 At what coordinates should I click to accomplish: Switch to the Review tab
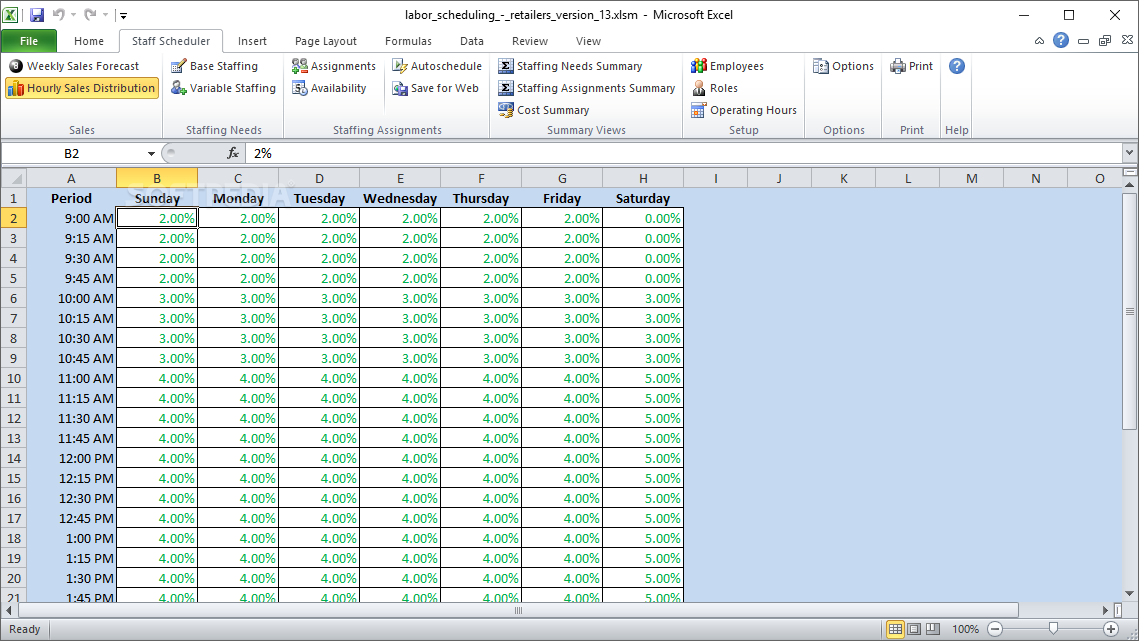530,41
